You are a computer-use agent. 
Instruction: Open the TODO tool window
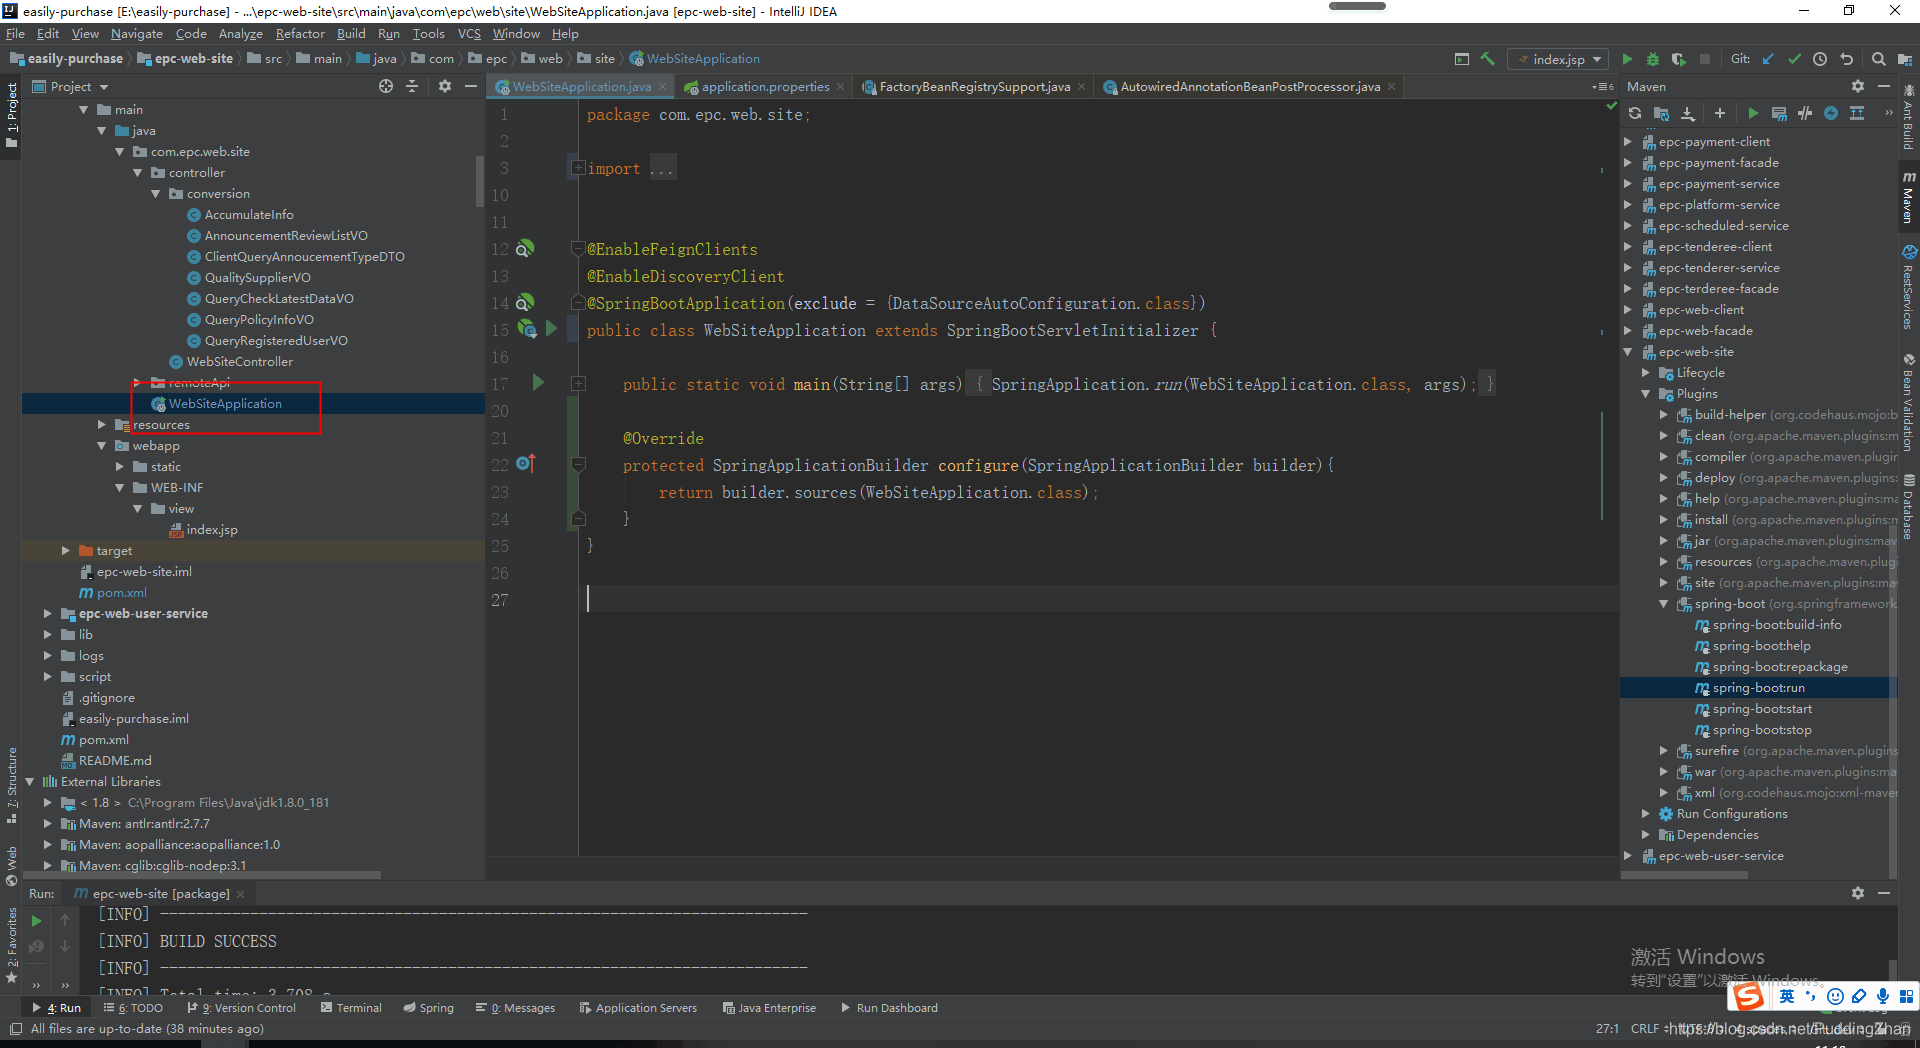[134, 1008]
